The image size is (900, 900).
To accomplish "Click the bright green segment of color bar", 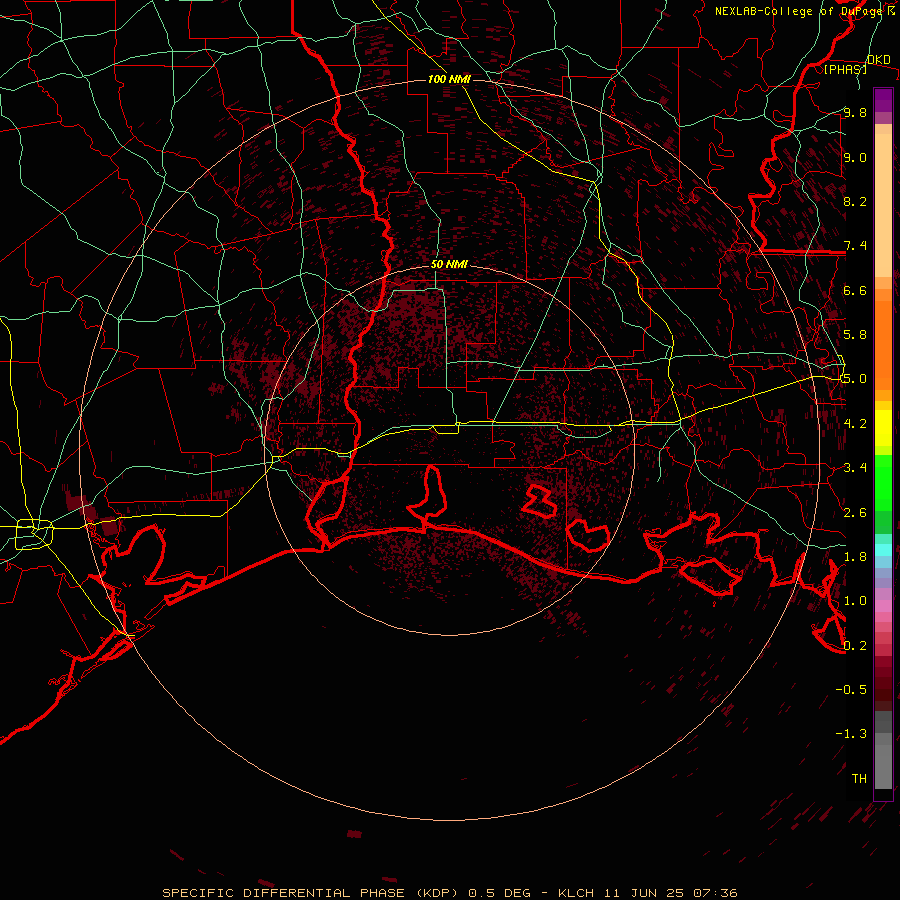I will pos(883,482).
